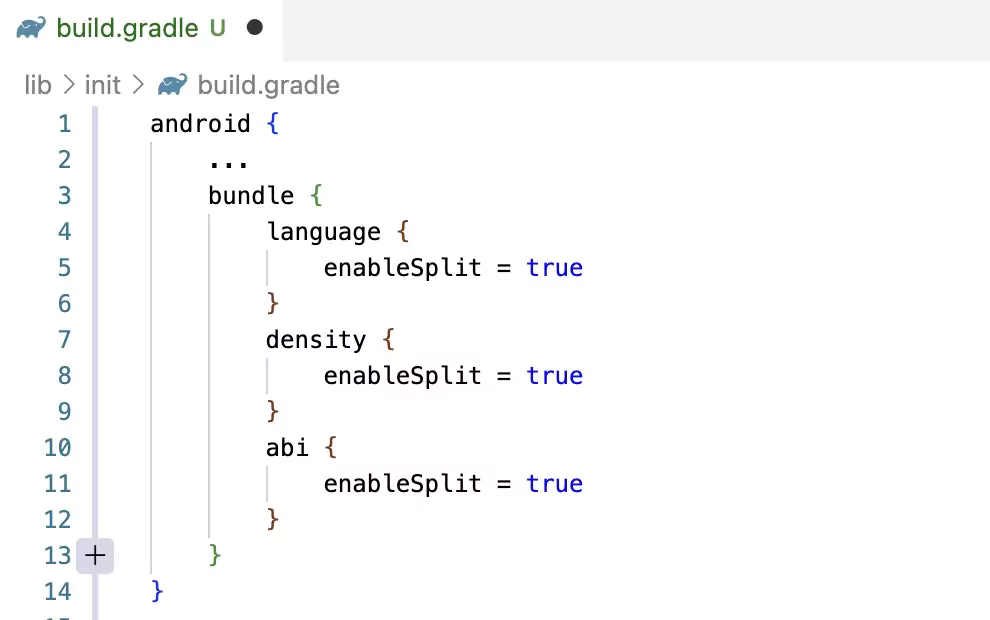
Task: Click the build.gradle breadcrumb item
Action: coord(268,85)
